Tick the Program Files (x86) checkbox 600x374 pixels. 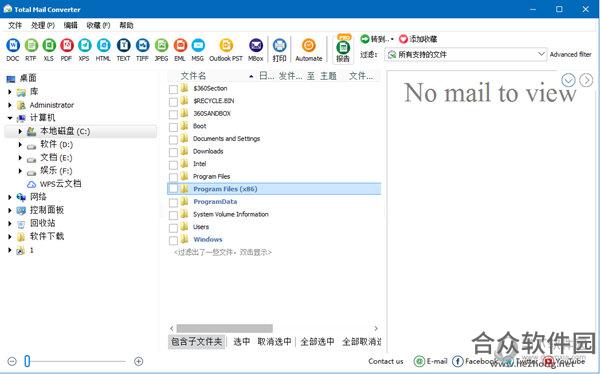point(173,189)
